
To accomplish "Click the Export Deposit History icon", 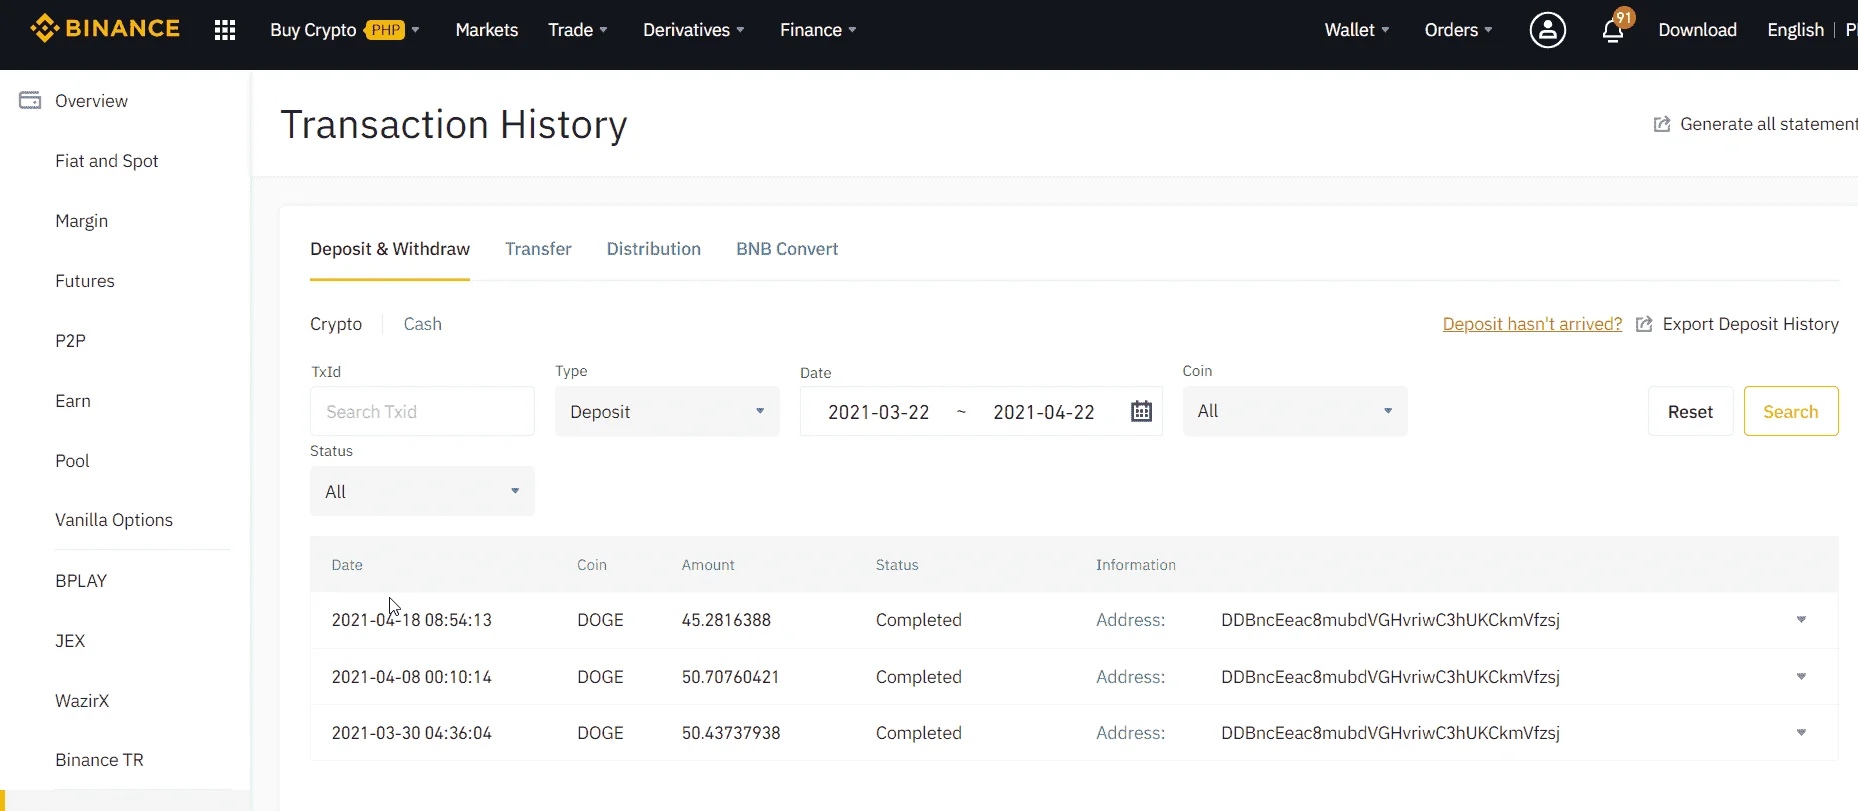I will pyautogui.click(x=1644, y=324).
